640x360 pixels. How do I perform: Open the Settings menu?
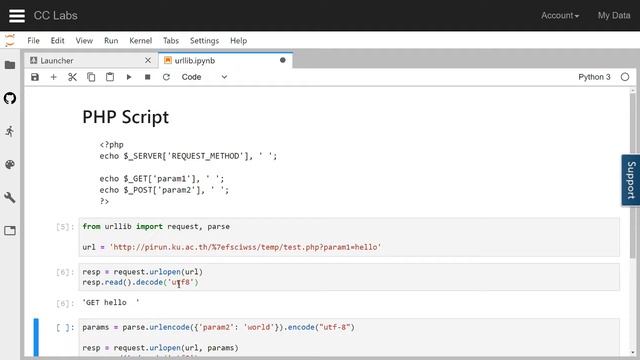[x=204, y=40]
